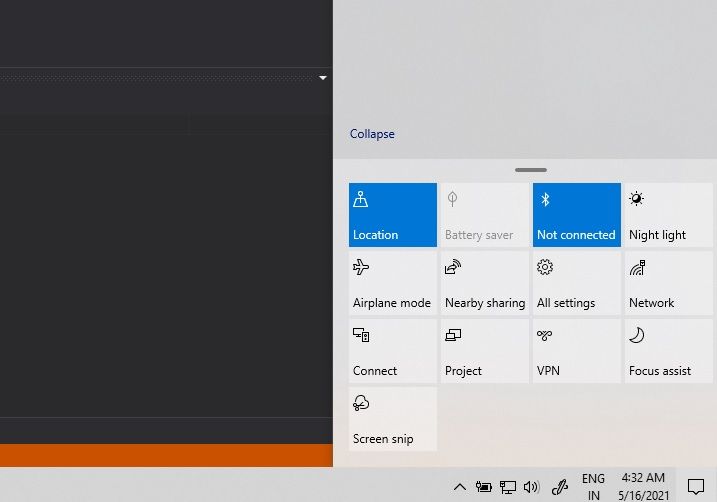Close the Action Center notification icon

pyautogui.click(x=696, y=486)
